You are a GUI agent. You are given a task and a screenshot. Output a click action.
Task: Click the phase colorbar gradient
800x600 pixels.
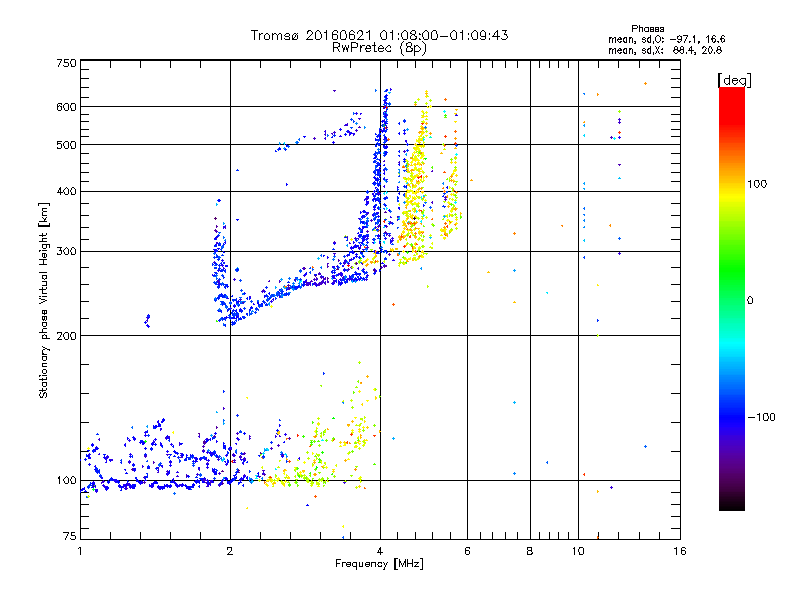(x=732, y=298)
